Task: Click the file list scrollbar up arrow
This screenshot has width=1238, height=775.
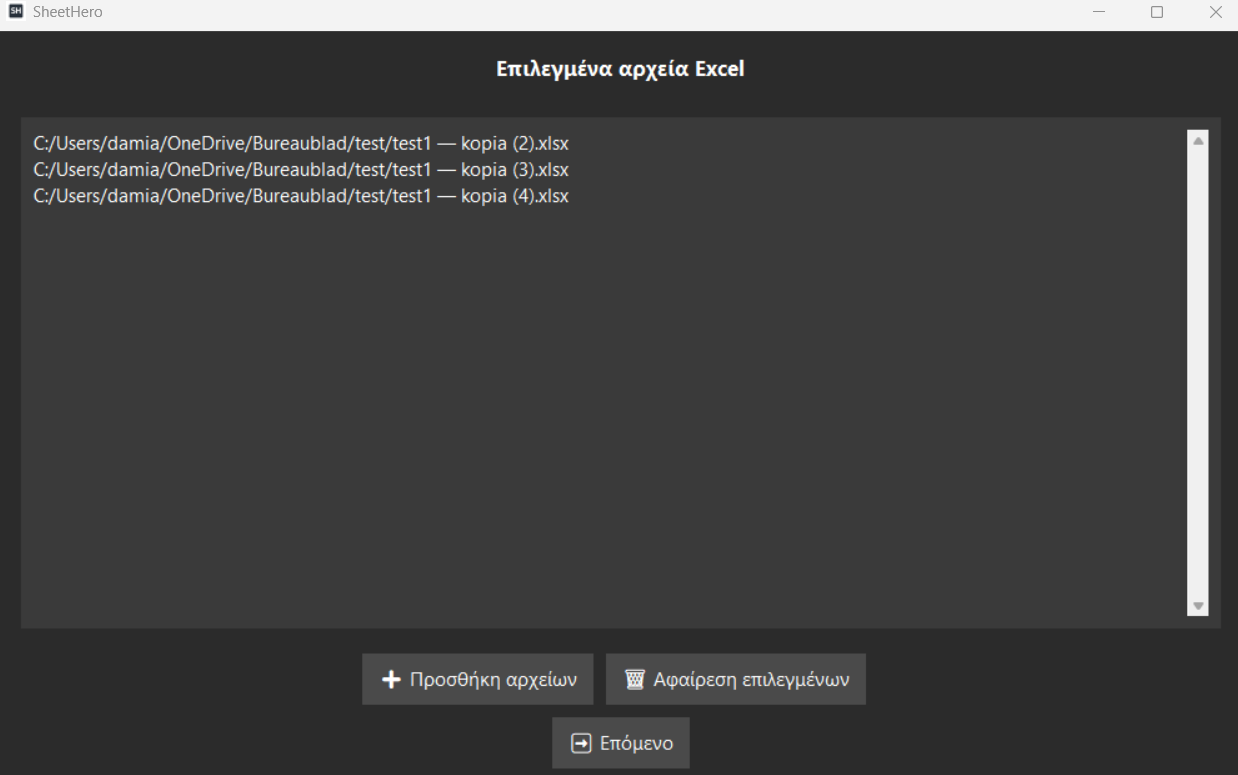Action: click(x=1199, y=140)
